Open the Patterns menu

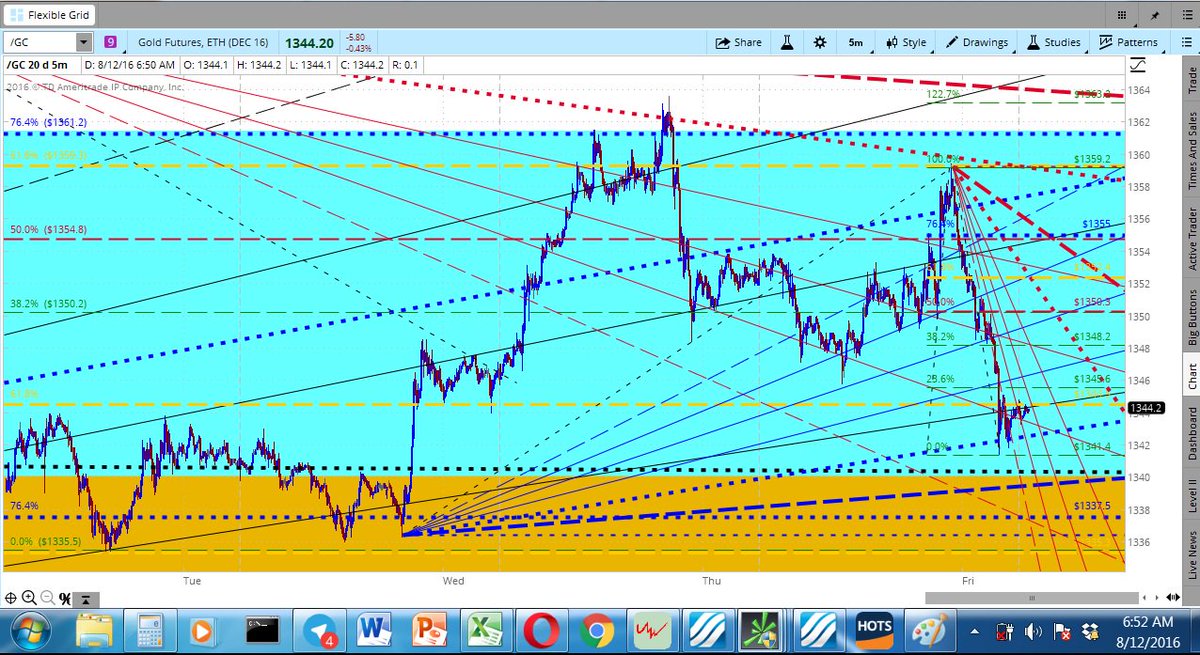pyautogui.click(x=1129, y=42)
